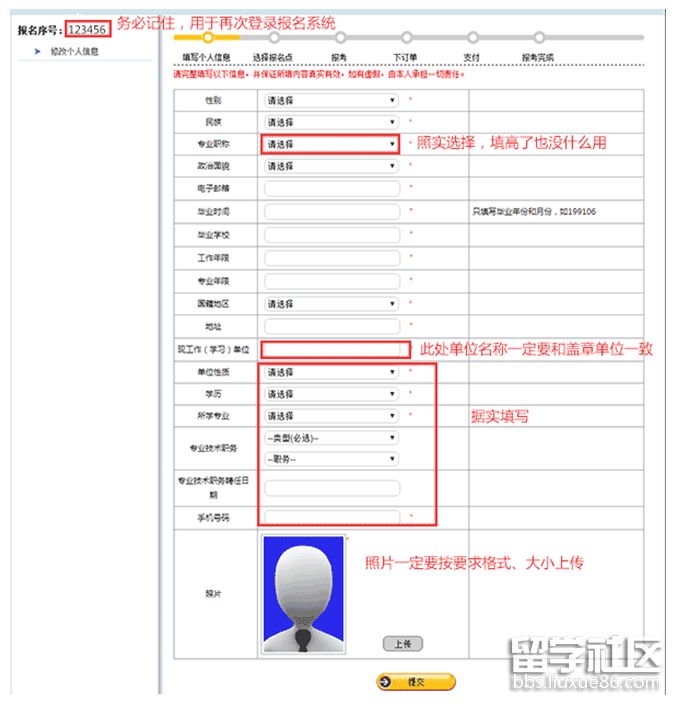Expand the 专业职称 dropdown
The width and height of the screenshot is (676, 704).
click(331, 144)
